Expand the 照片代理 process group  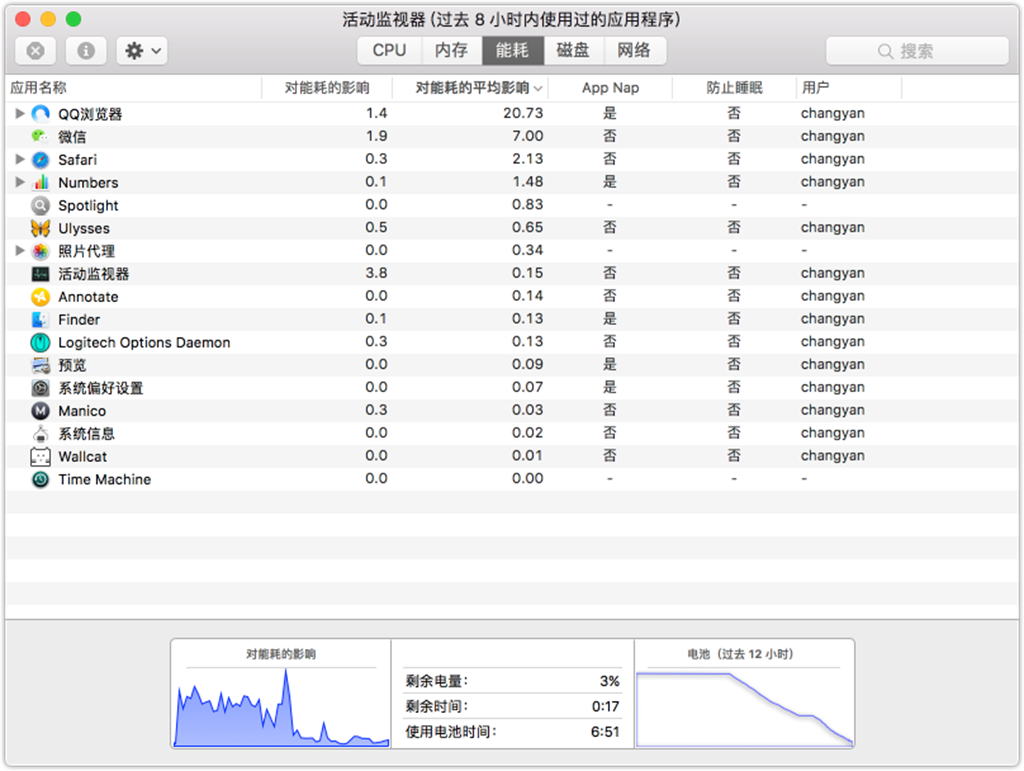pyautogui.click(x=19, y=251)
